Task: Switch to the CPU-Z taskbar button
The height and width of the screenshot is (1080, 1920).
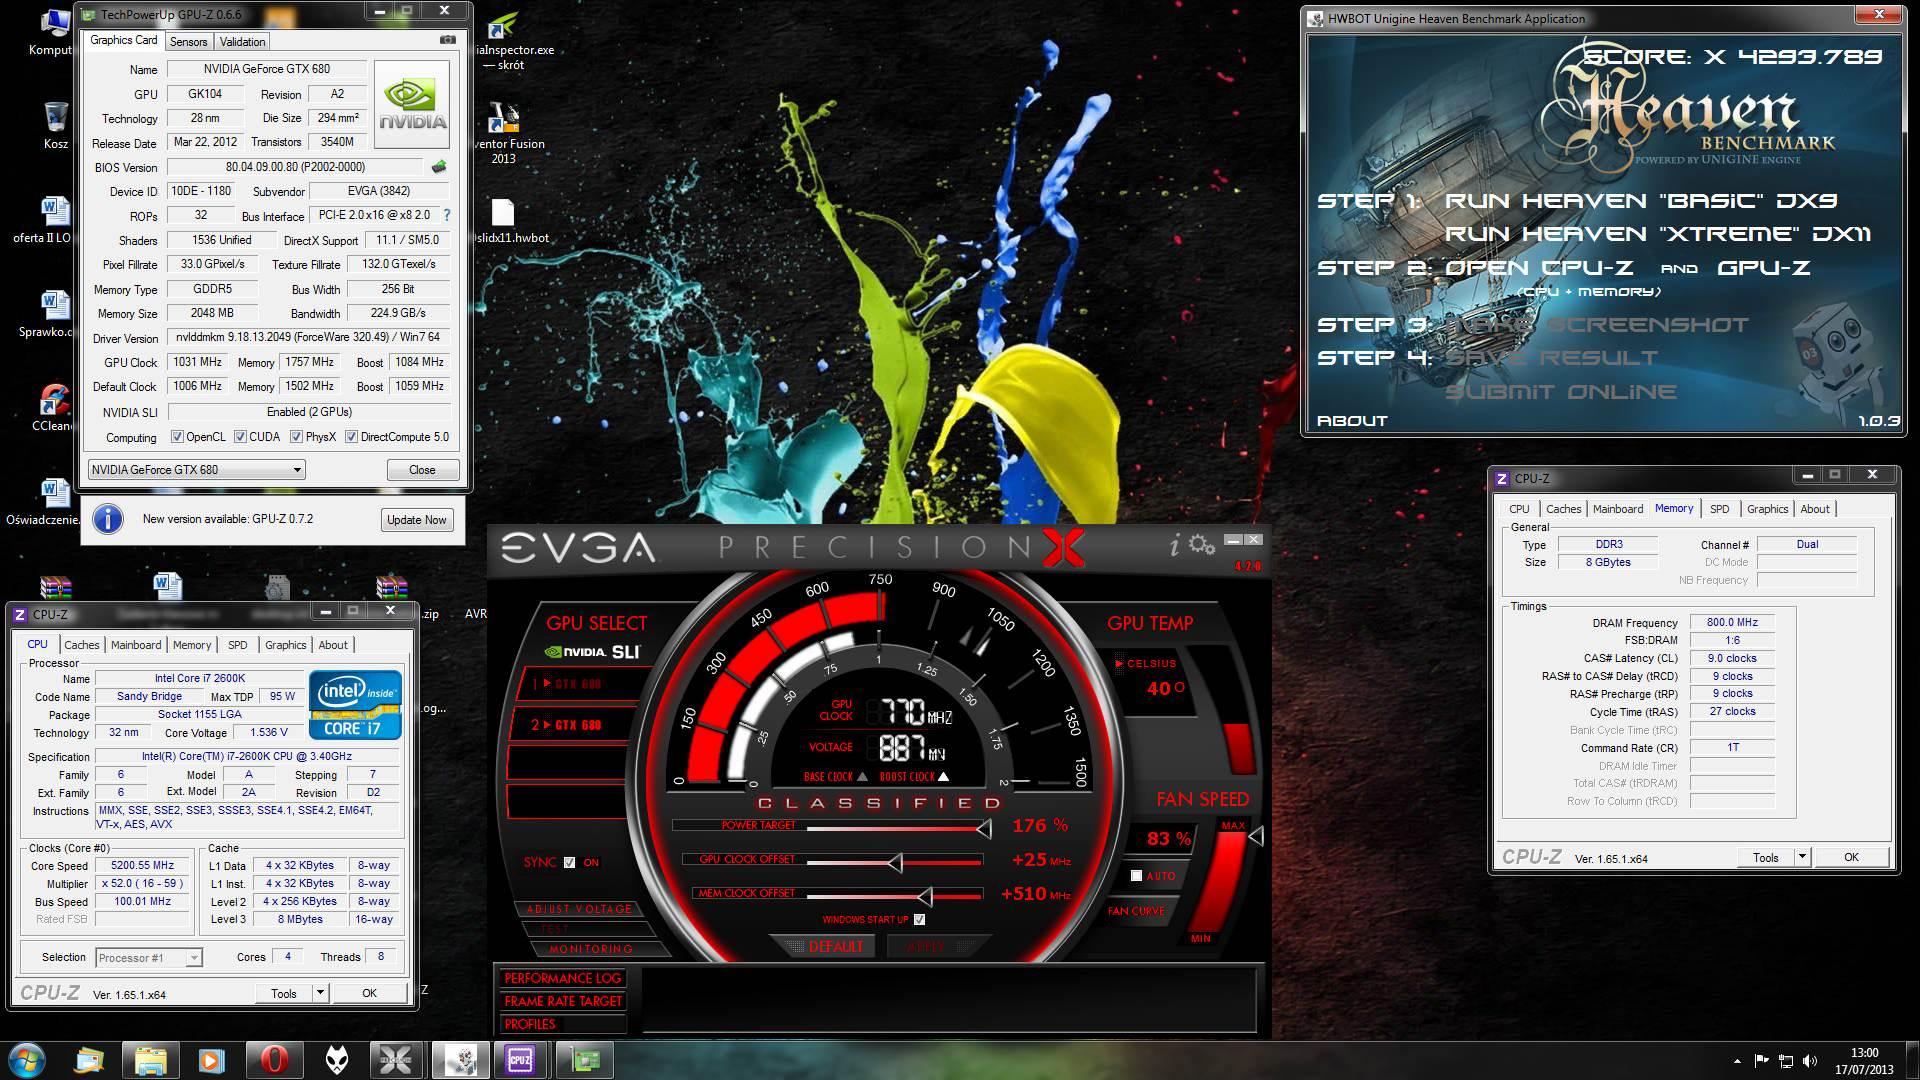Action: 520,1060
